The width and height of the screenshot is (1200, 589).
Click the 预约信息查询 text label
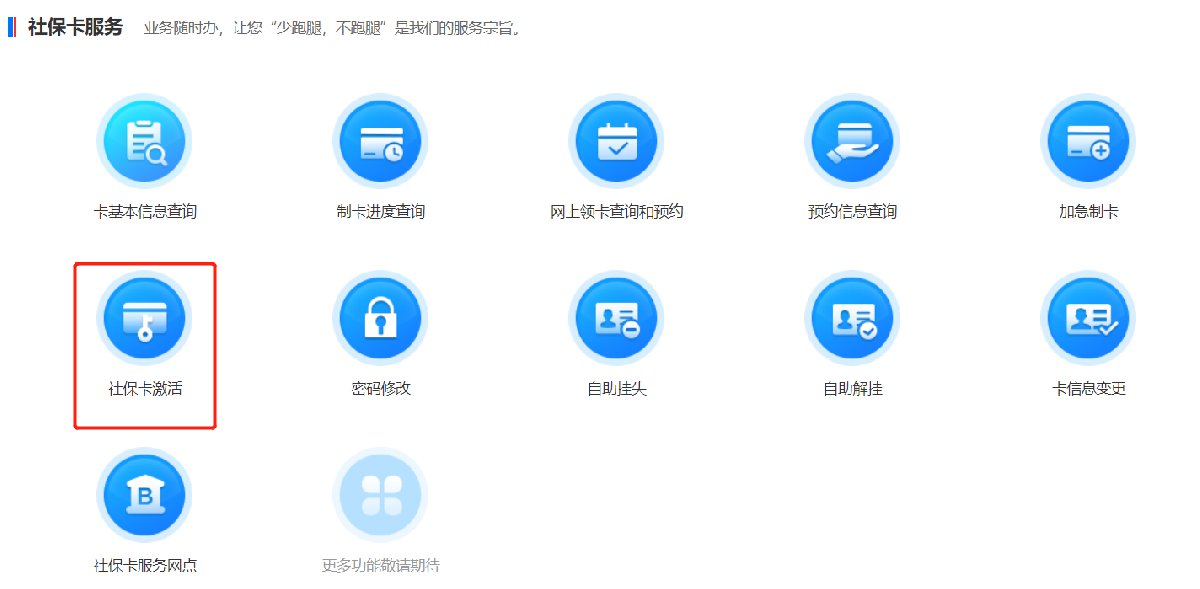coord(853,212)
